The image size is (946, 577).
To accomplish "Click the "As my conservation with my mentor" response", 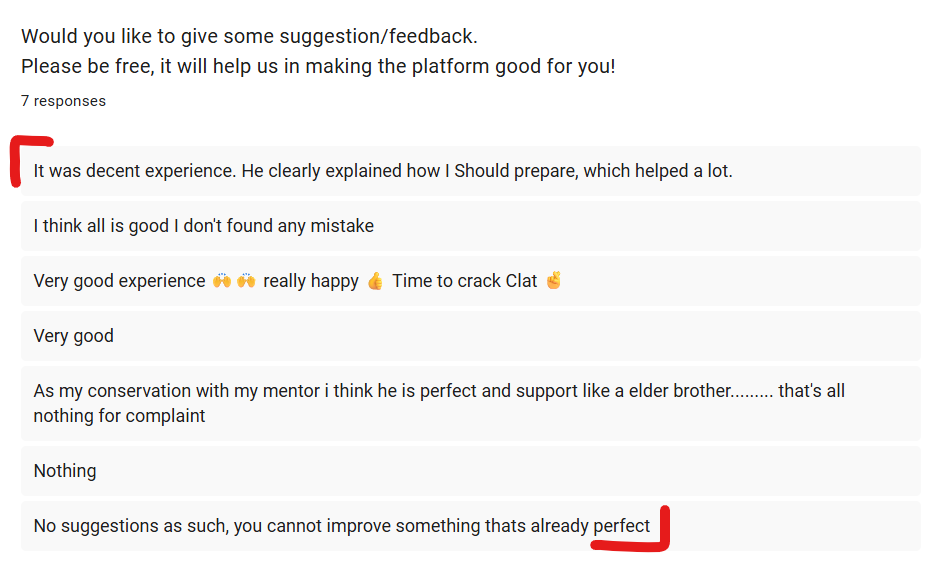I will pyautogui.click(x=439, y=391).
